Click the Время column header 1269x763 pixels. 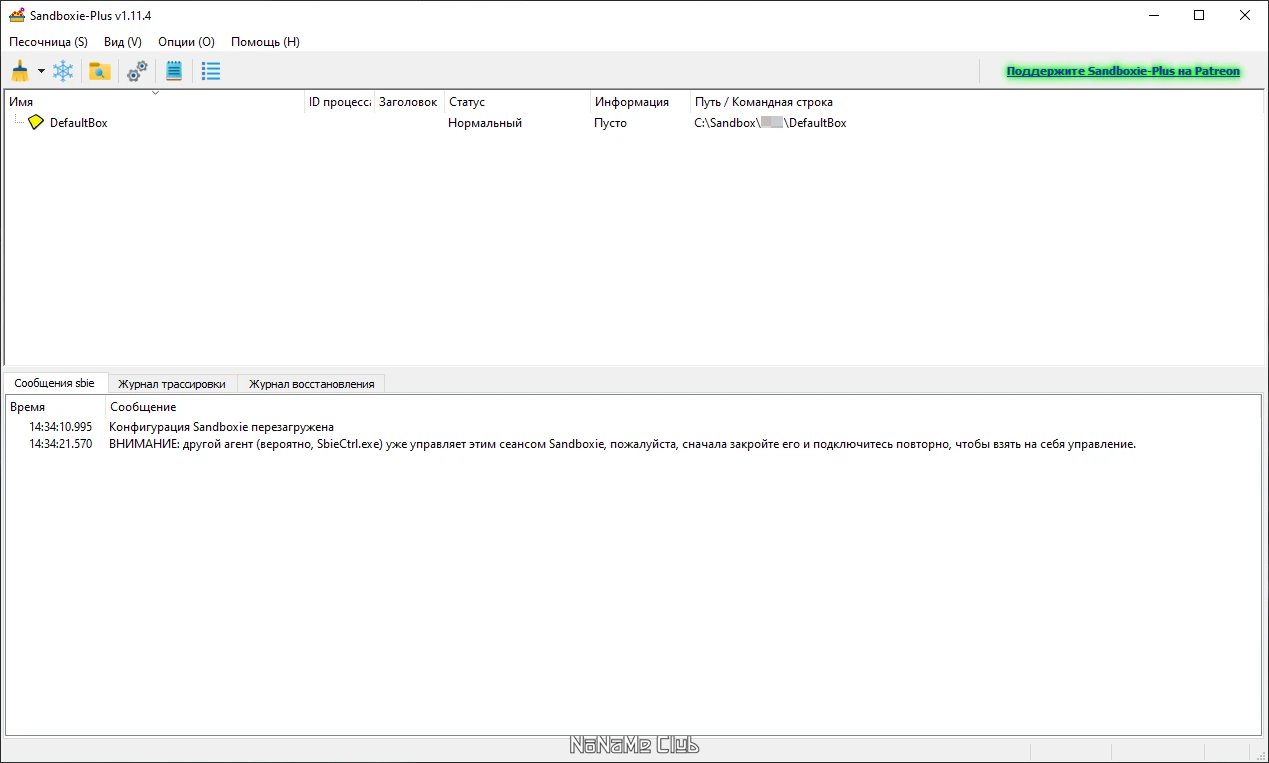pyautogui.click(x=55, y=407)
